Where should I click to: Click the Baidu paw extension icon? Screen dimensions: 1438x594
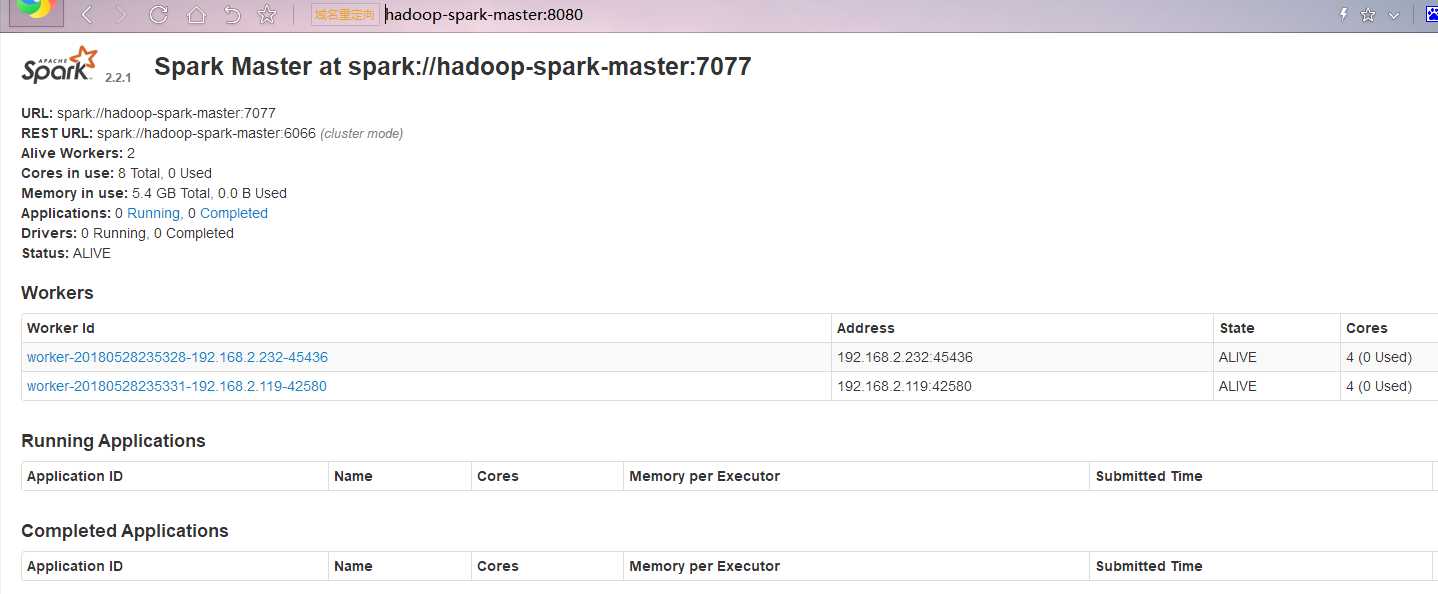pos(1431,14)
